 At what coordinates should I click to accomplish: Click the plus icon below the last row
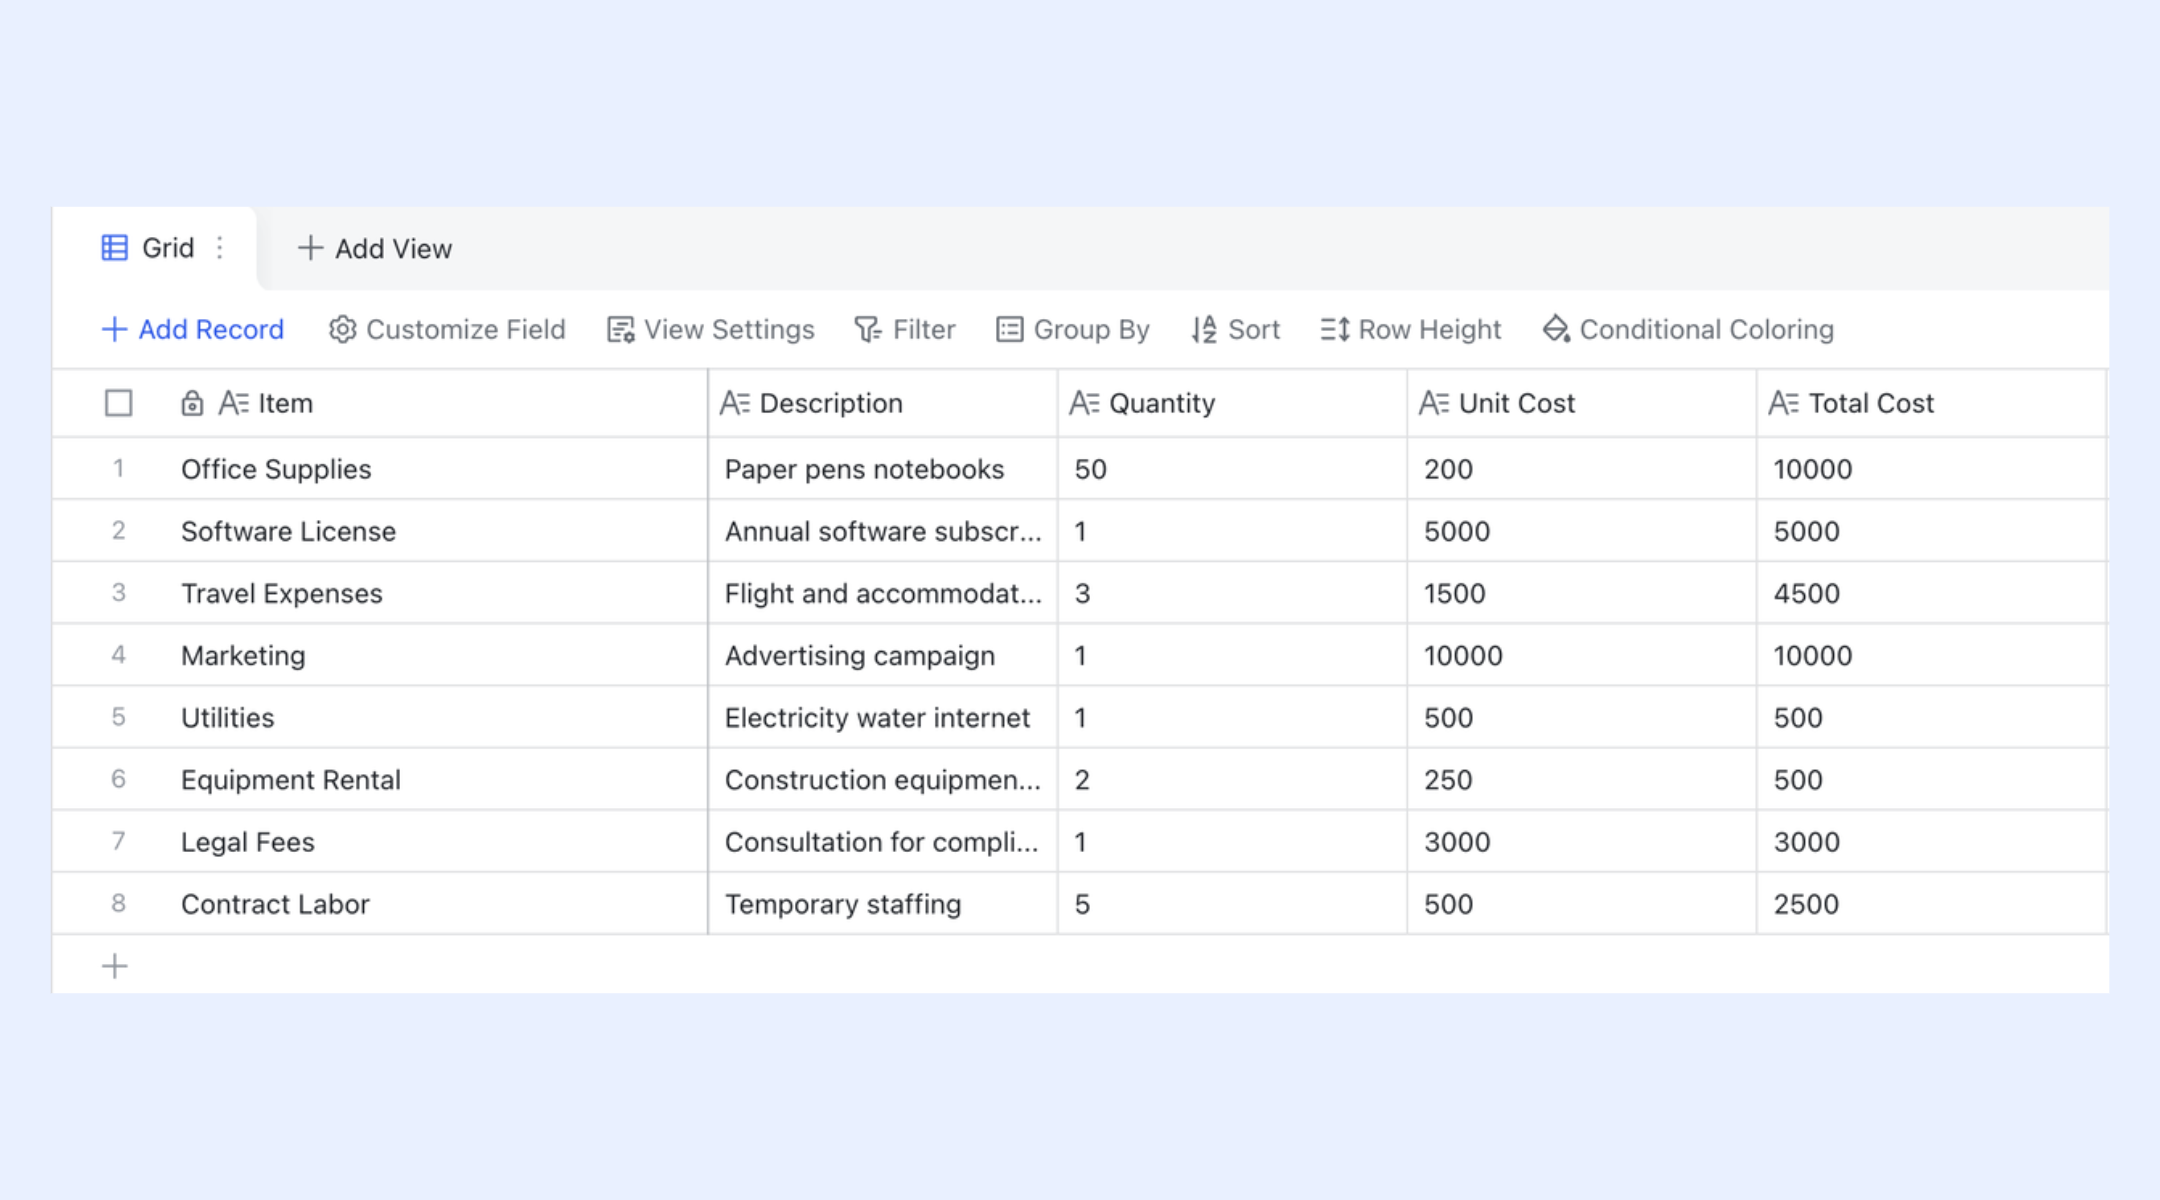coord(115,966)
